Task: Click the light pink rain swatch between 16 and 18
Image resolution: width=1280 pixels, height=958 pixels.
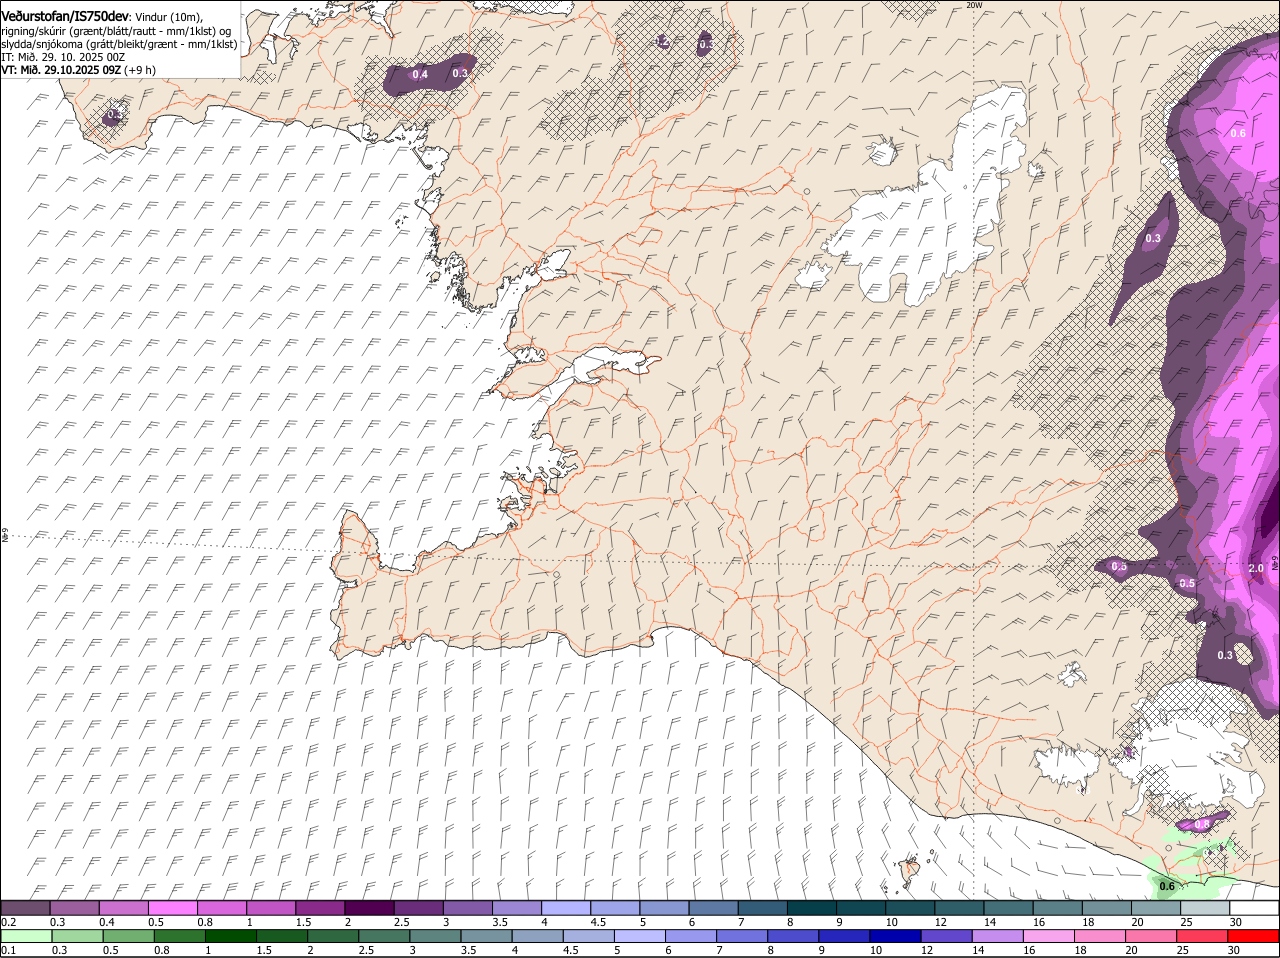Action: [x=1049, y=936]
